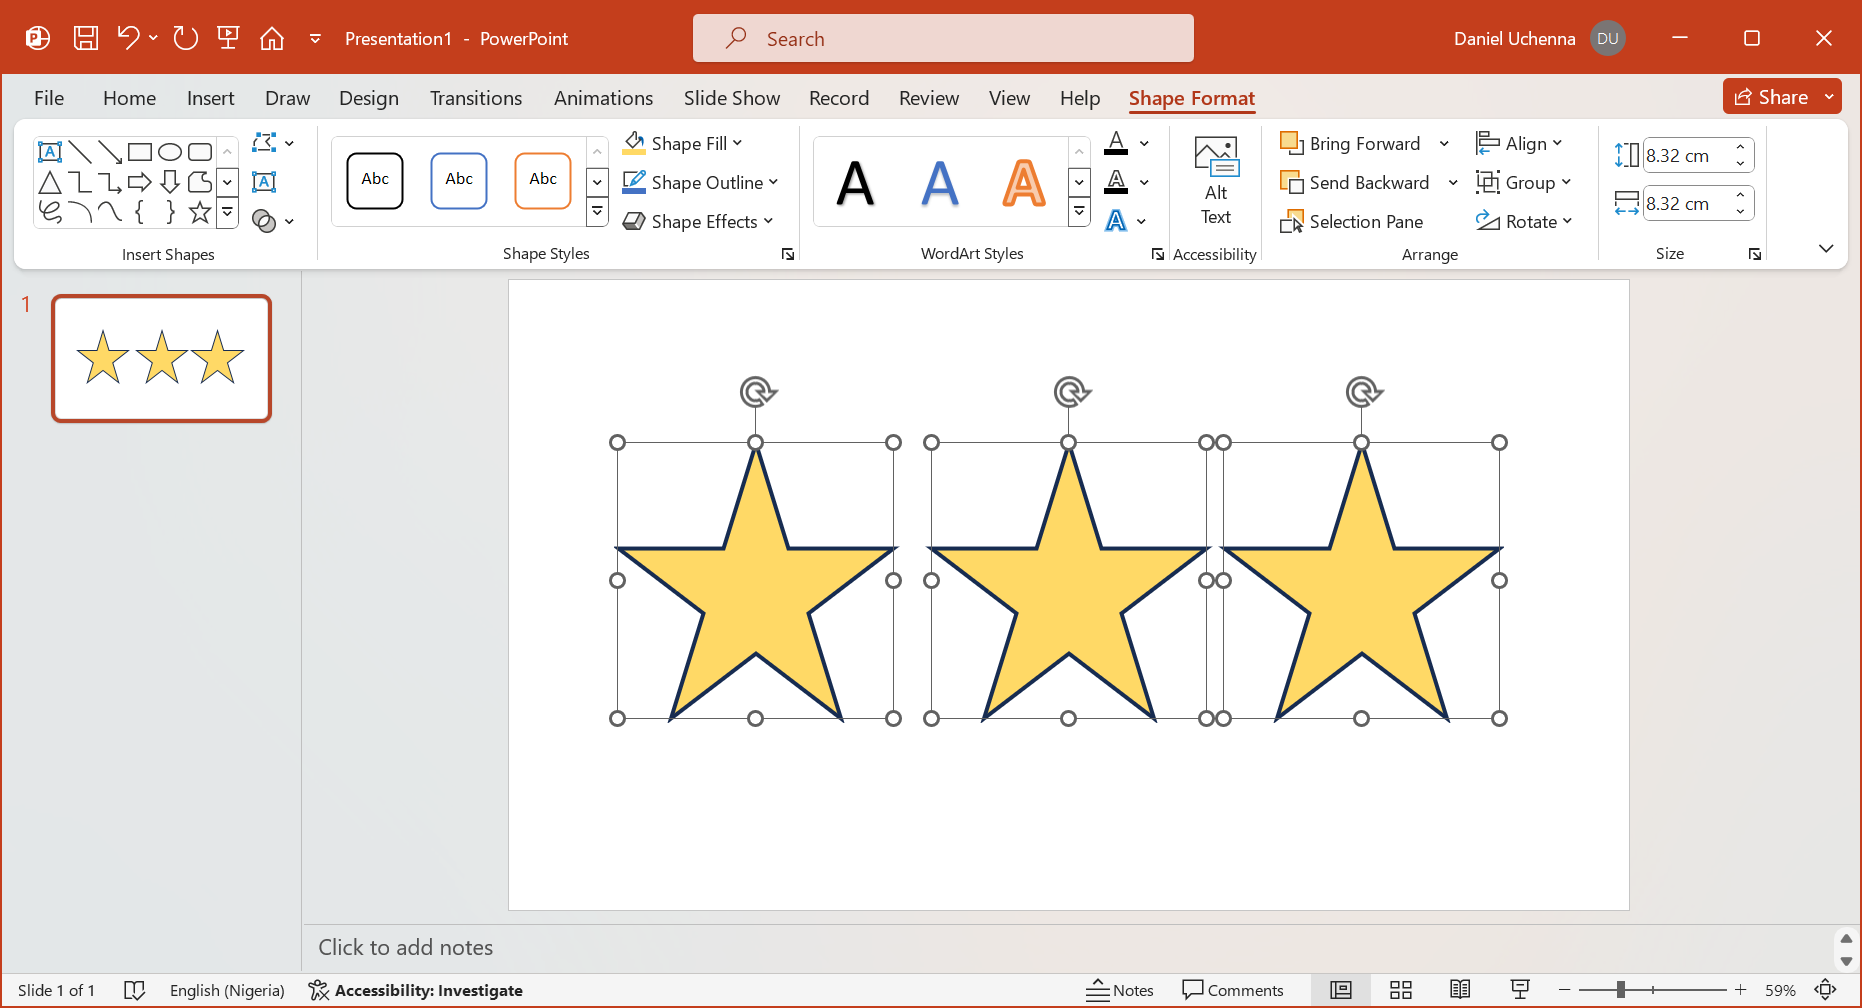
Task: Apply the orange outlined Abc shape style
Action: [543, 181]
